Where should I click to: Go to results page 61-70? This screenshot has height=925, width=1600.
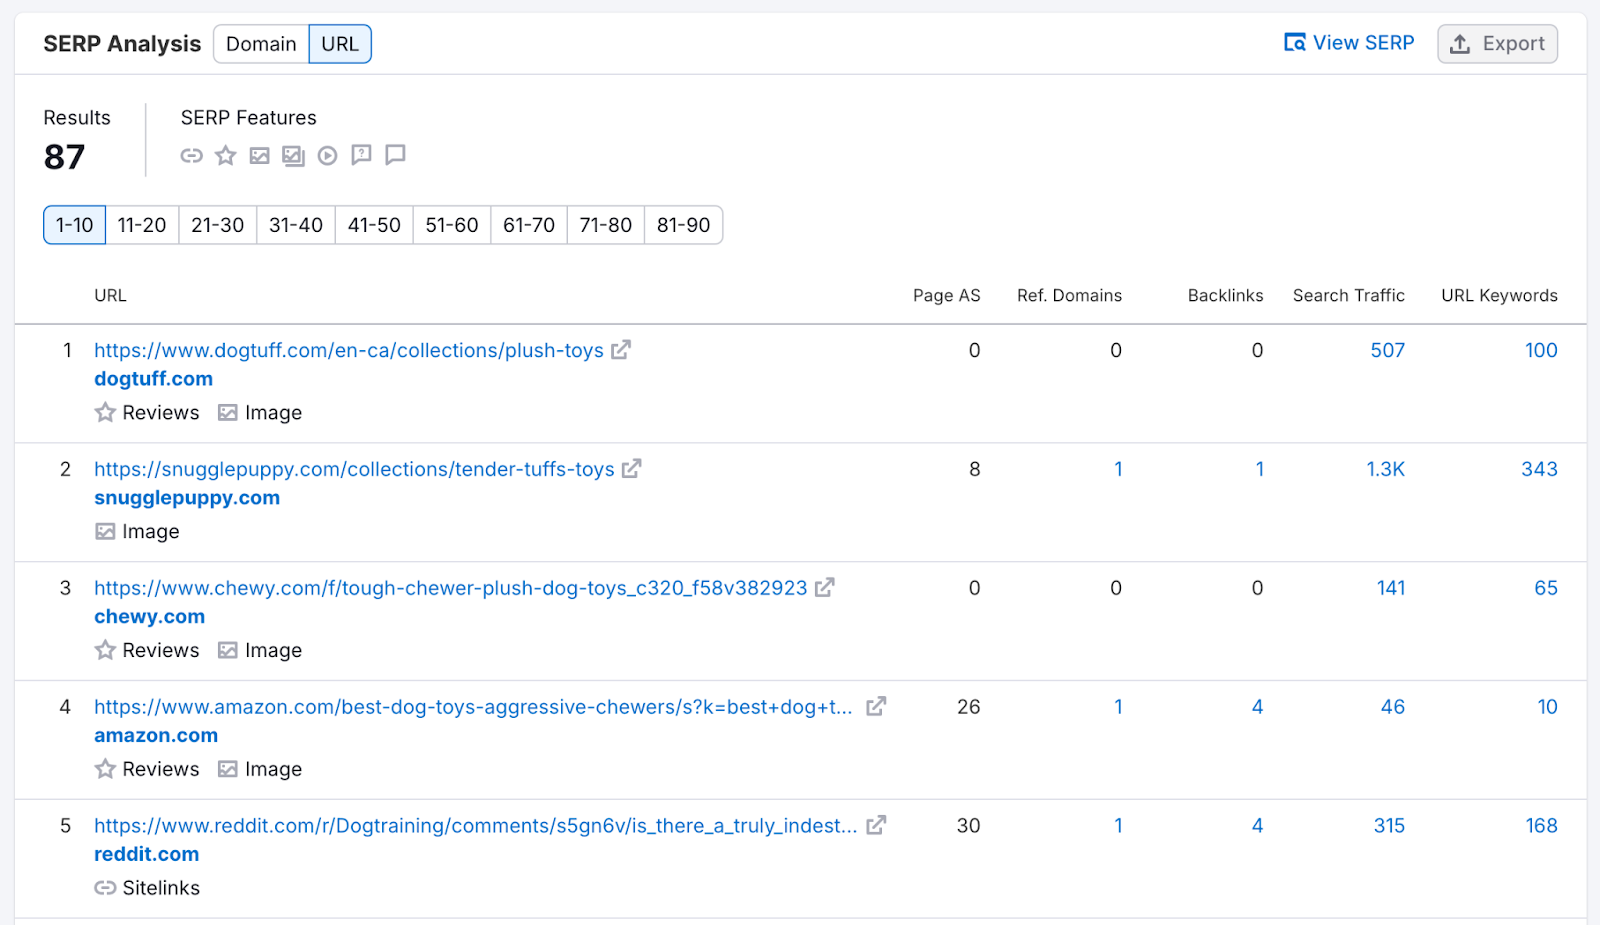point(529,225)
